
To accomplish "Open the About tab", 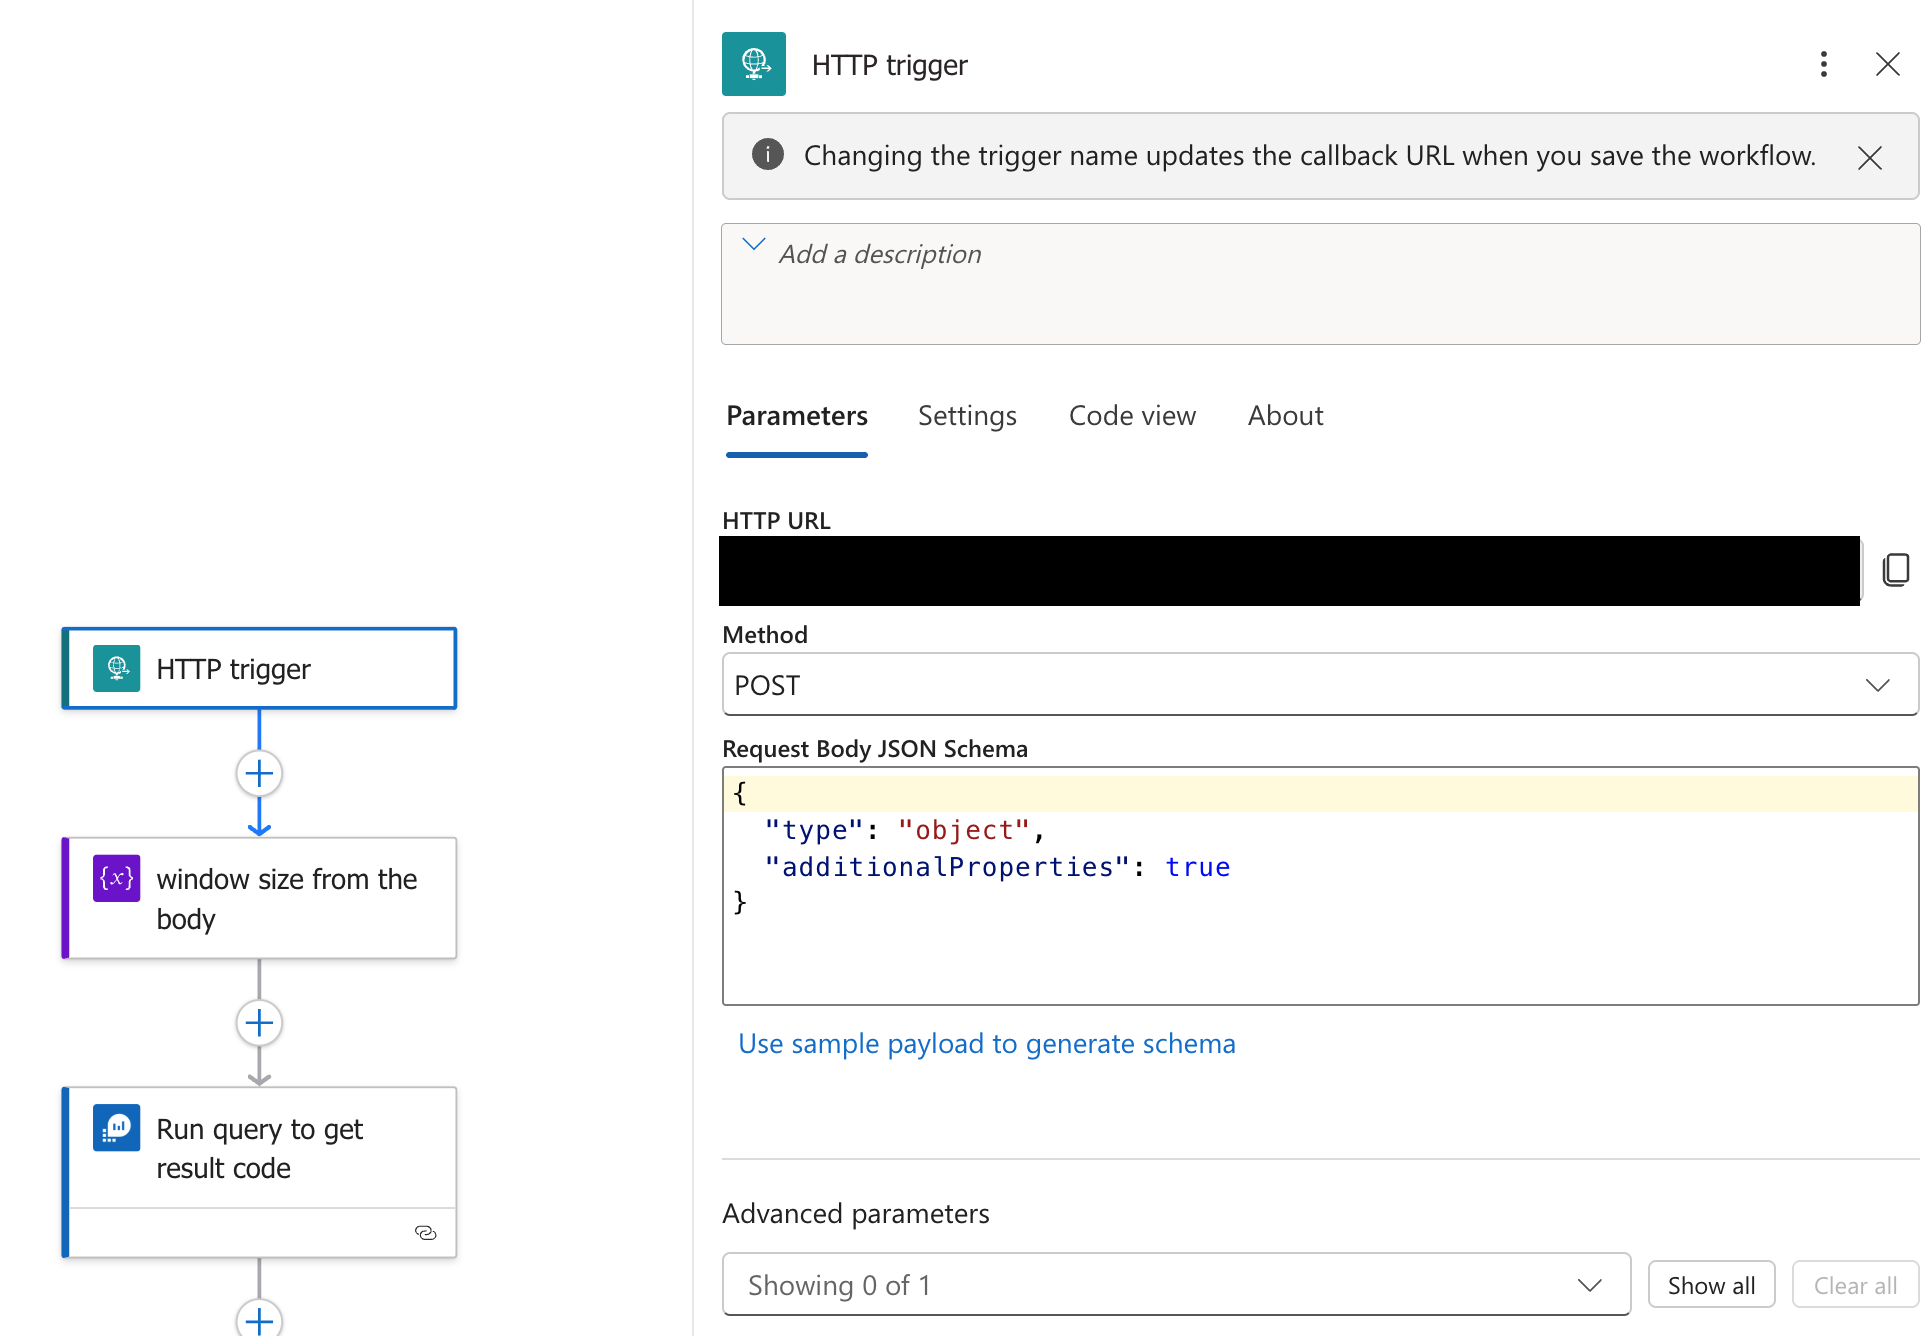I will coord(1285,416).
